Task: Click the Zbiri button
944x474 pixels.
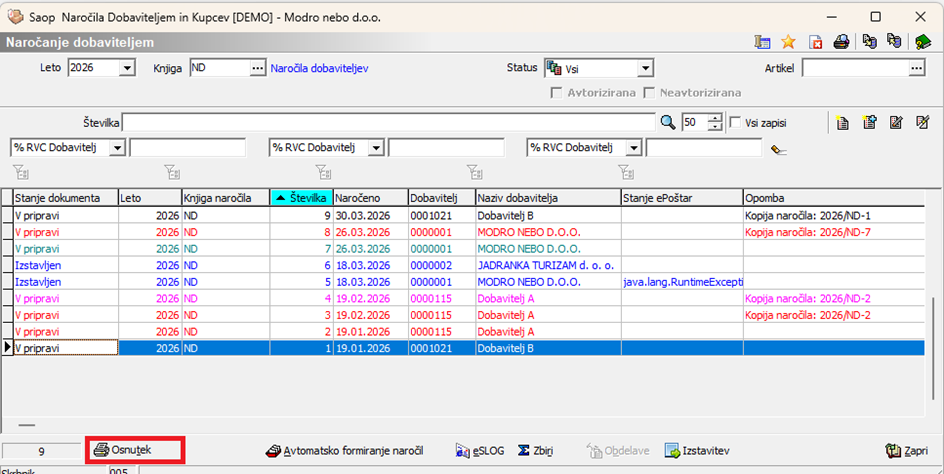Action: 535,451
